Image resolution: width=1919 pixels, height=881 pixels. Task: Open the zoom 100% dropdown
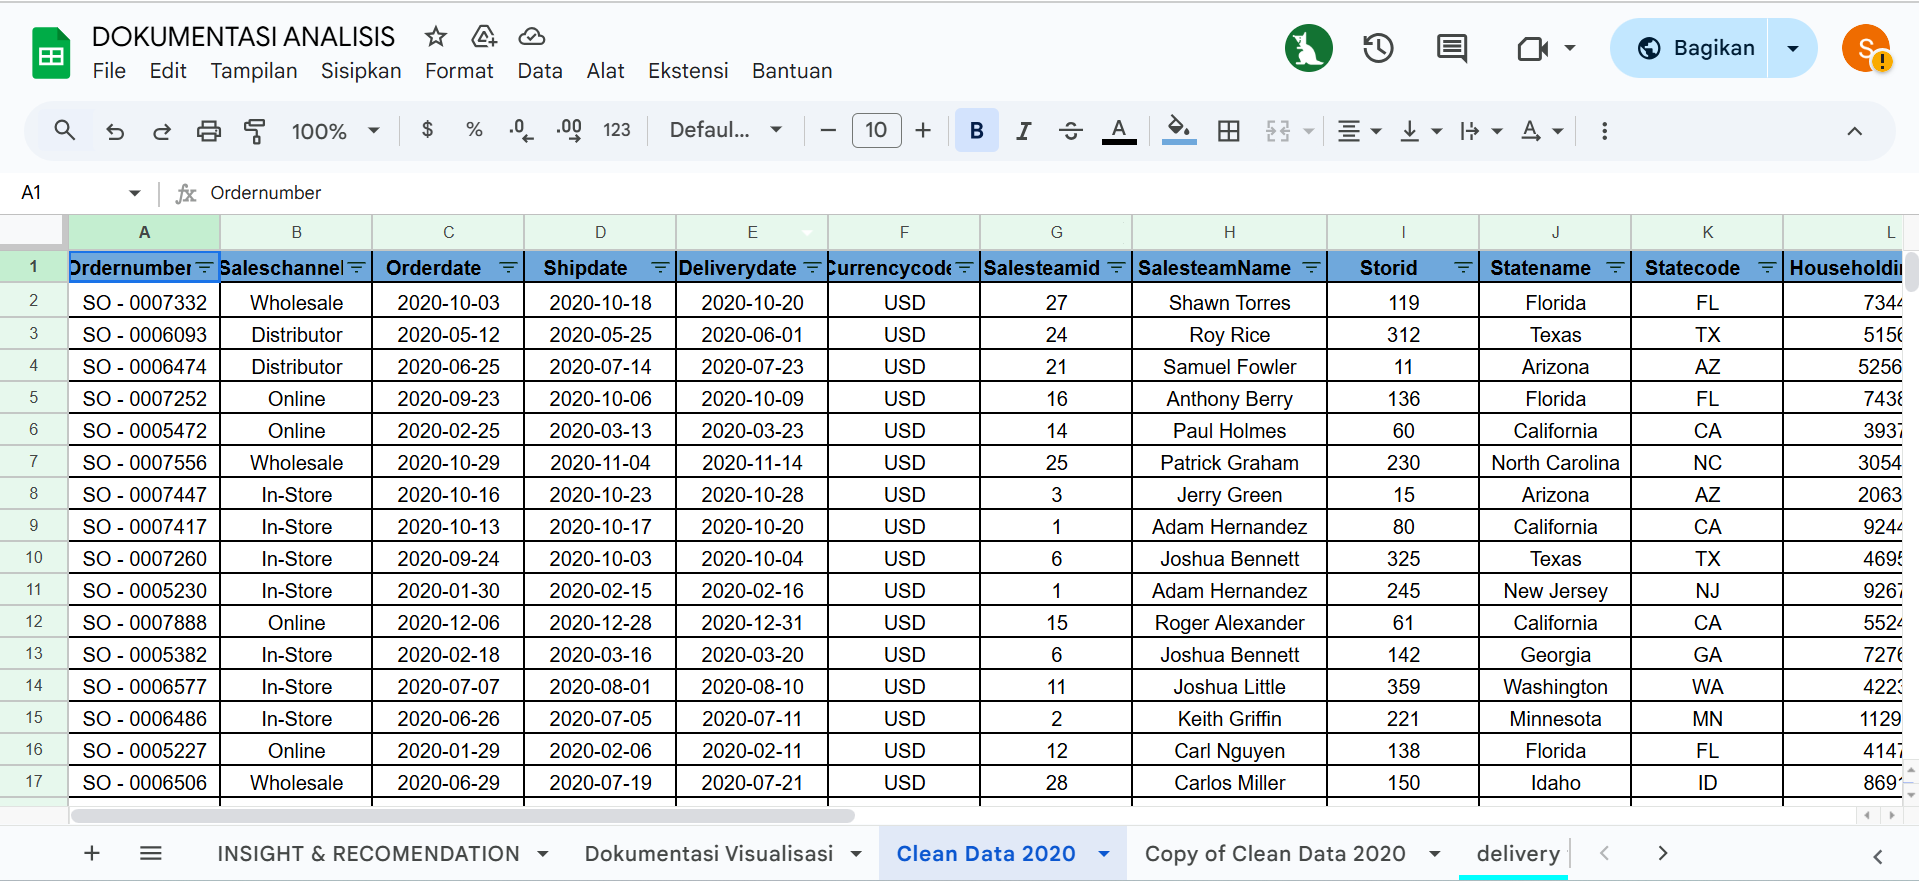point(335,131)
